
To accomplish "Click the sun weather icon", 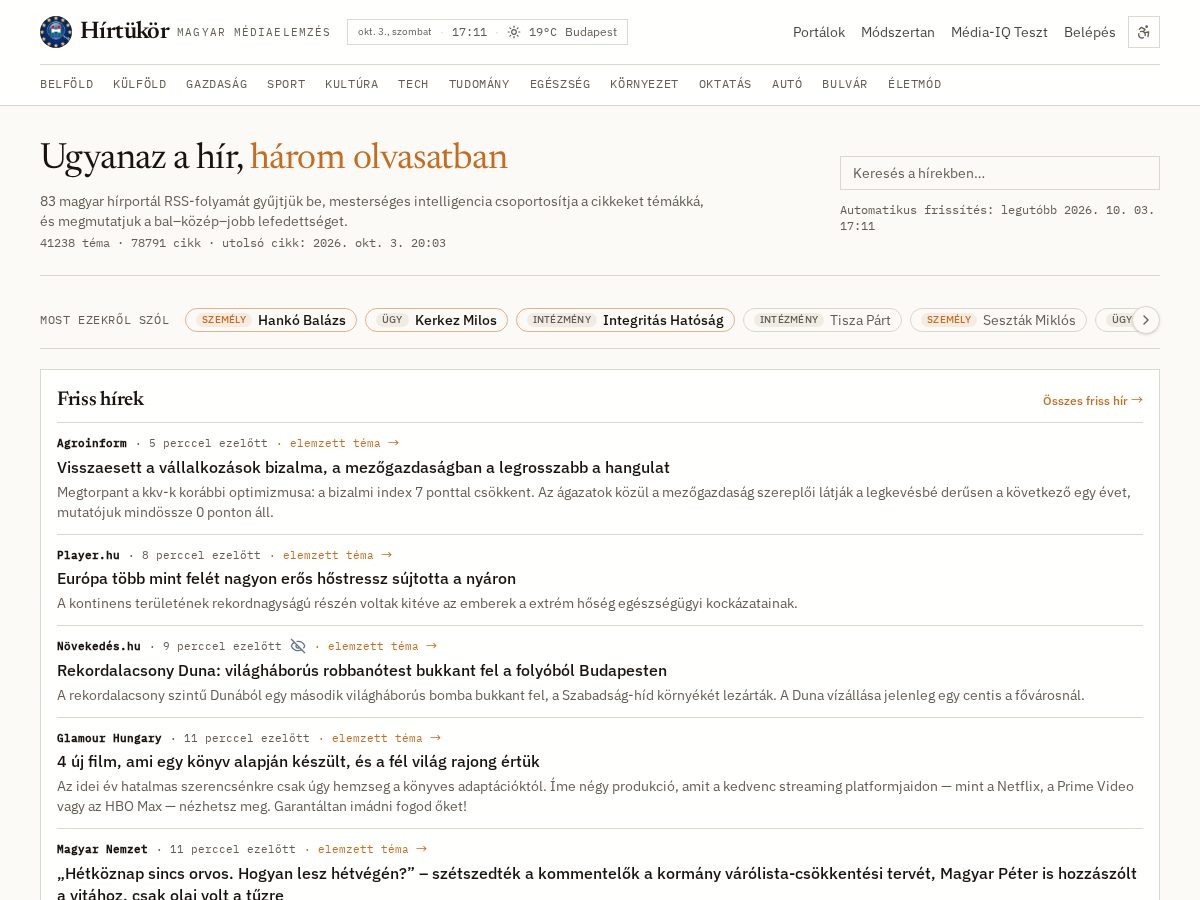I will point(514,32).
